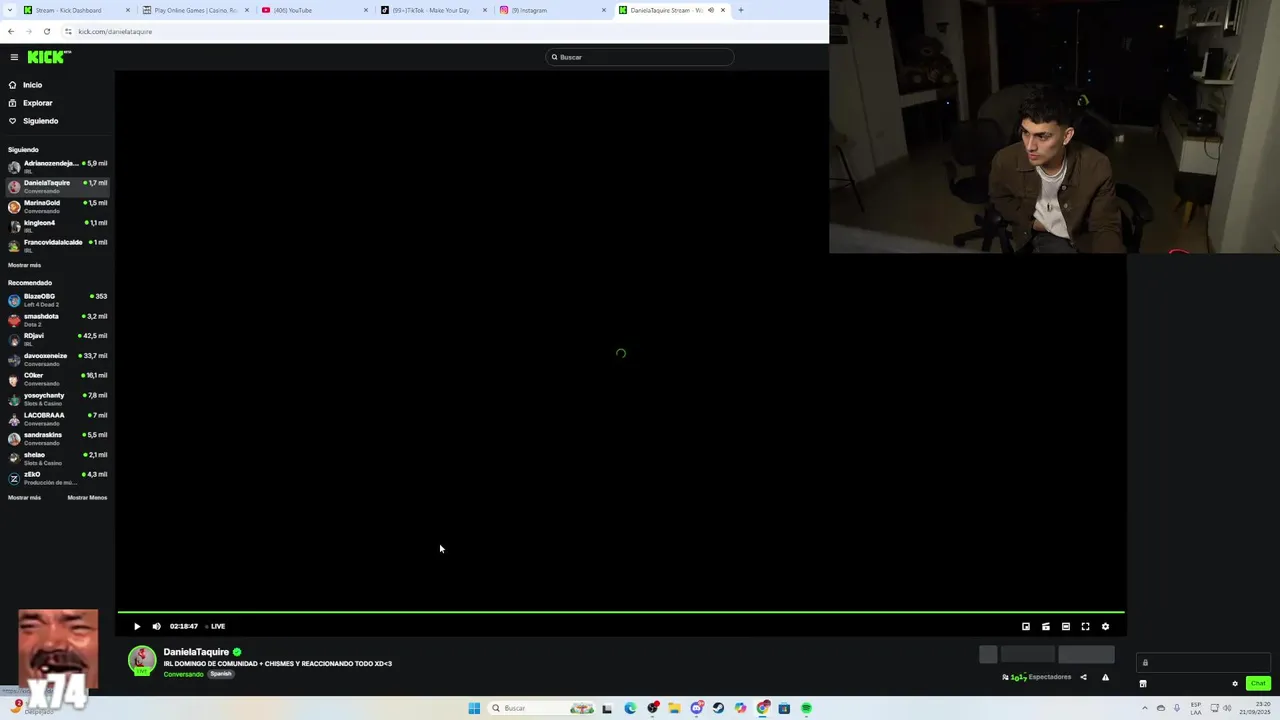Open LACOBRAAA recommended channel
This screenshot has width=1280, height=720.
(x=57, y=419)
